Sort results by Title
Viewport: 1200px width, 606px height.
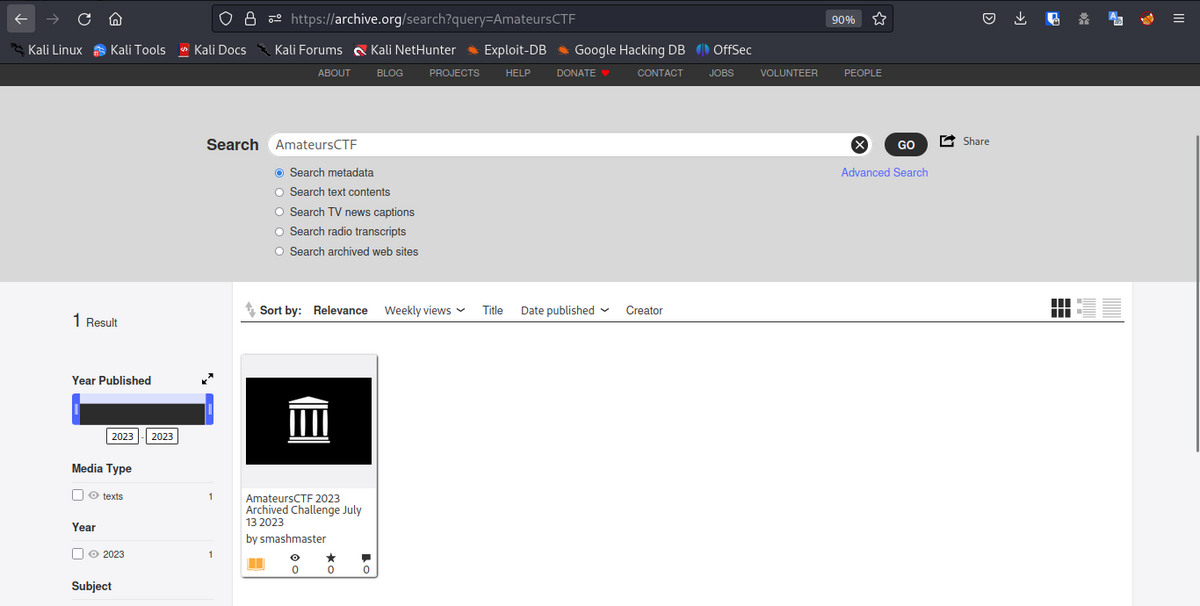pos(493,311)
